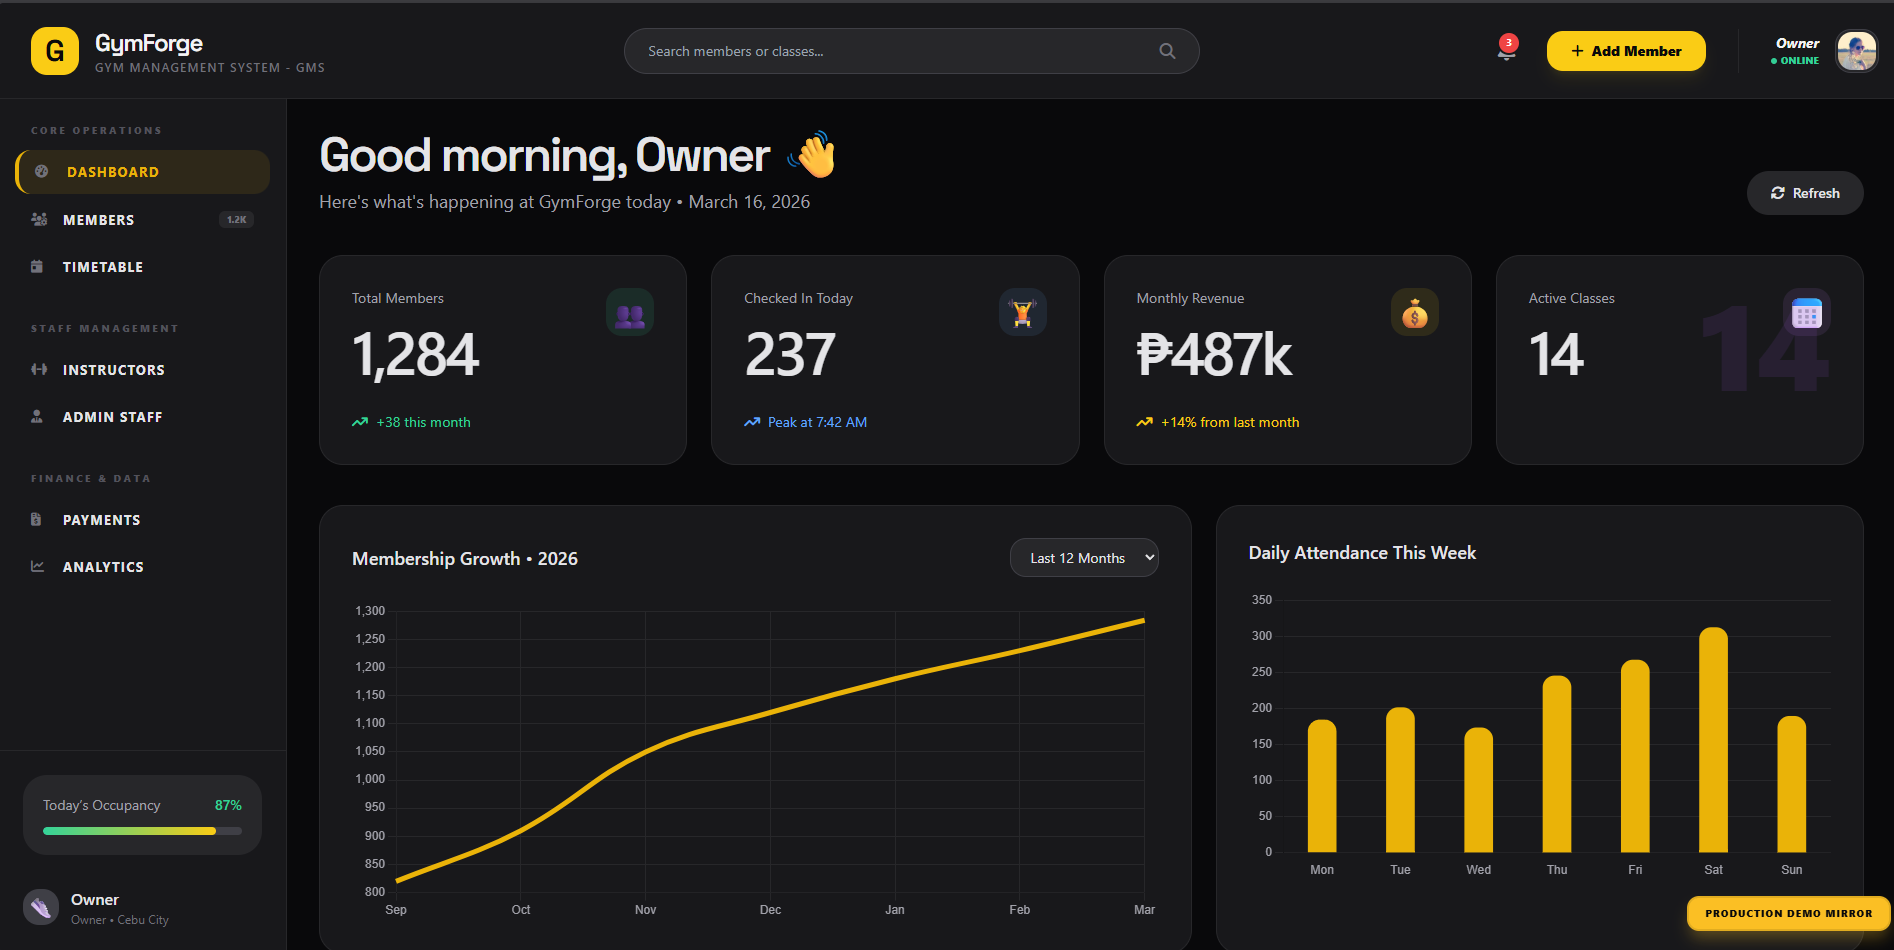Click the Active Classes 14 value
Screen dimensions: 1894x950
pyautogui.click(x=1556, y=355)
